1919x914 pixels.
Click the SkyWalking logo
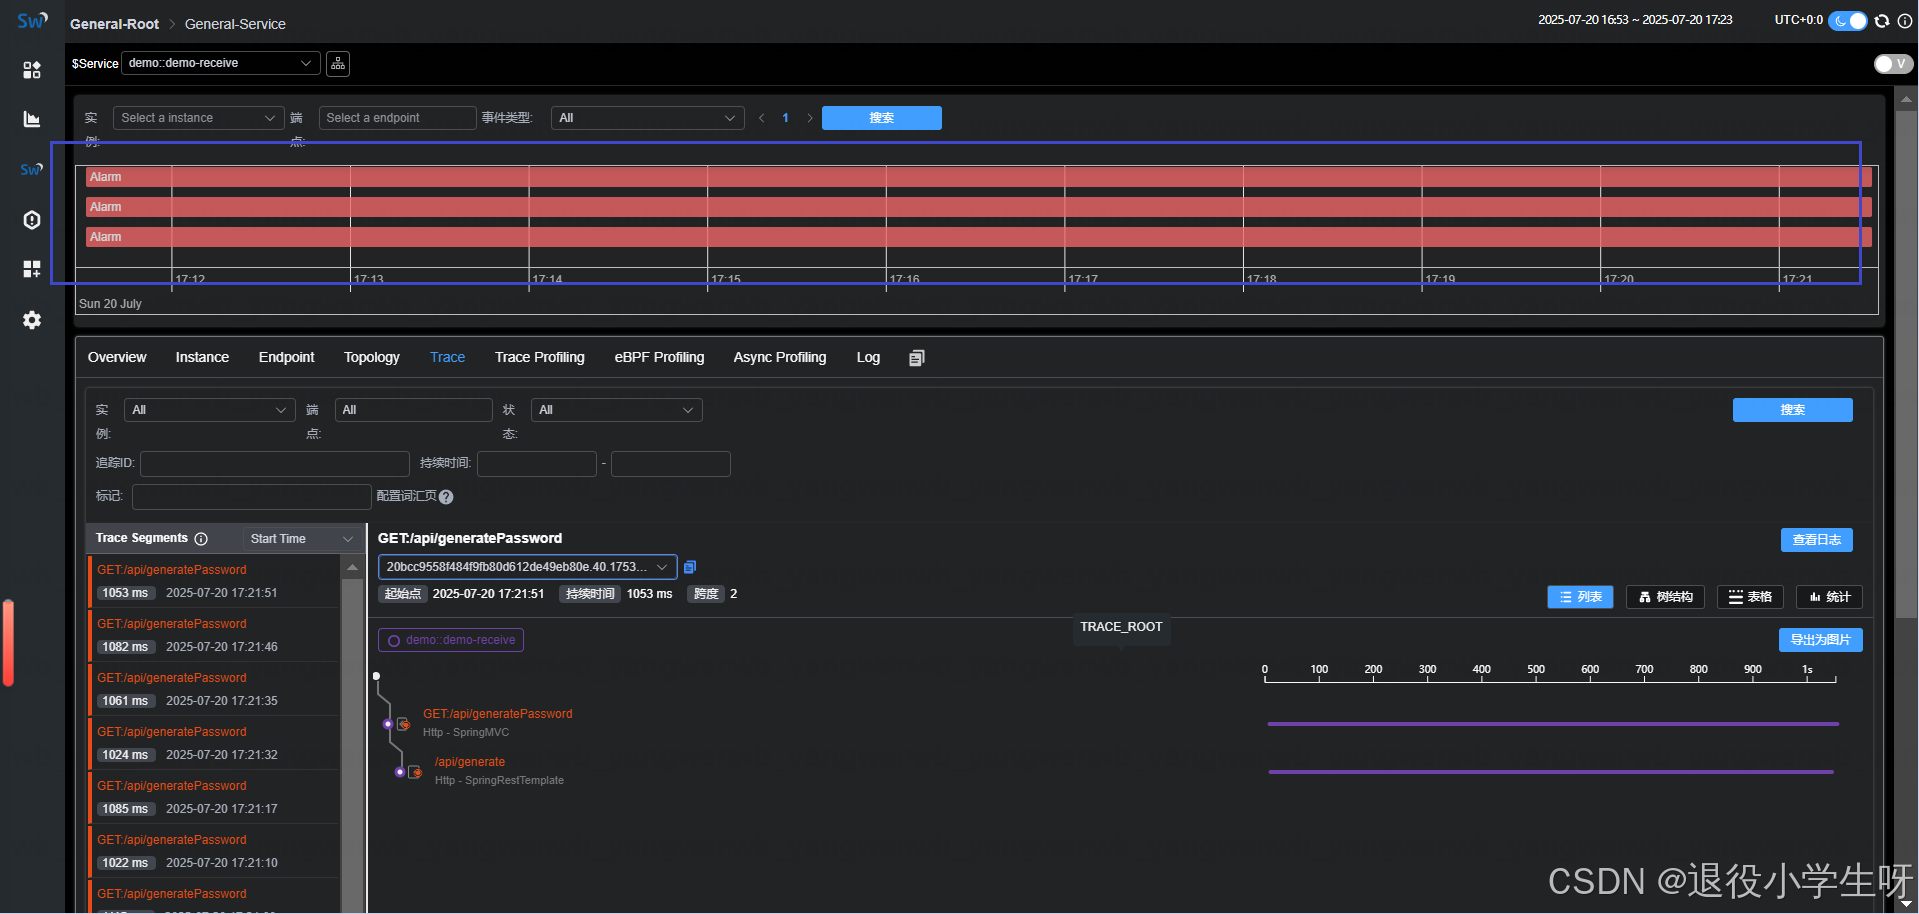click(x=32, y=21)
